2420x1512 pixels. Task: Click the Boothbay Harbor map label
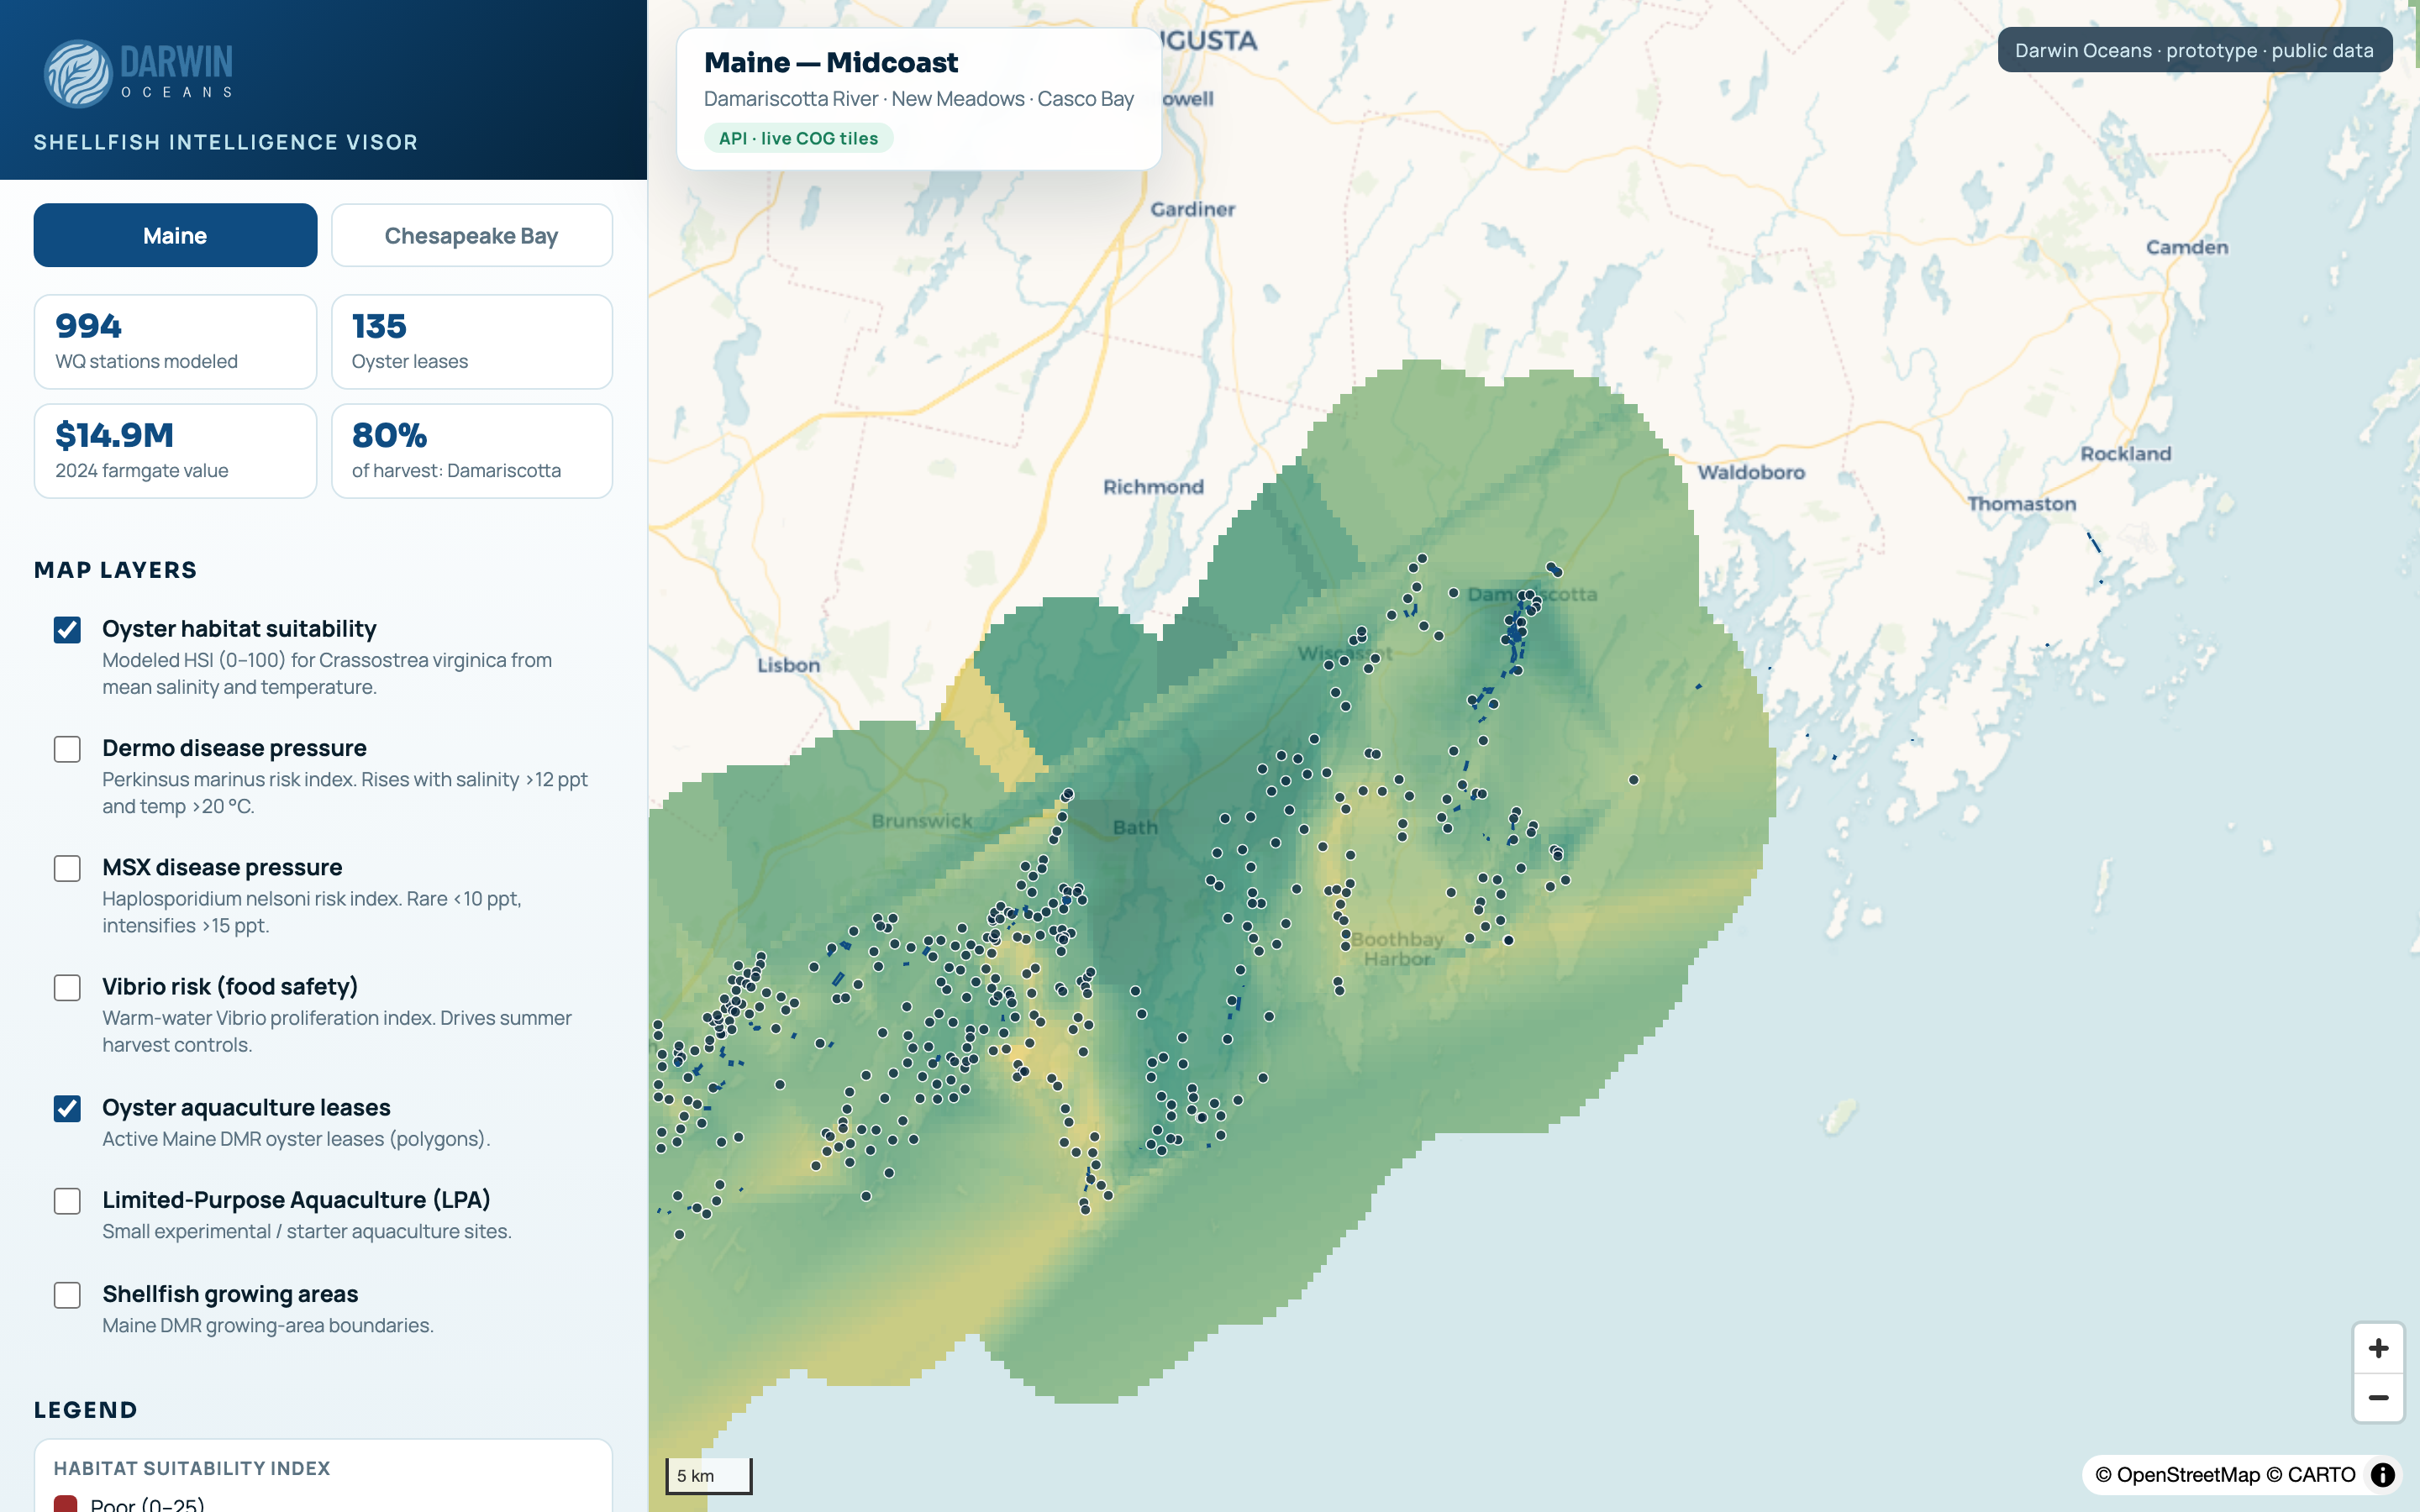click(x=1397, y=949)
